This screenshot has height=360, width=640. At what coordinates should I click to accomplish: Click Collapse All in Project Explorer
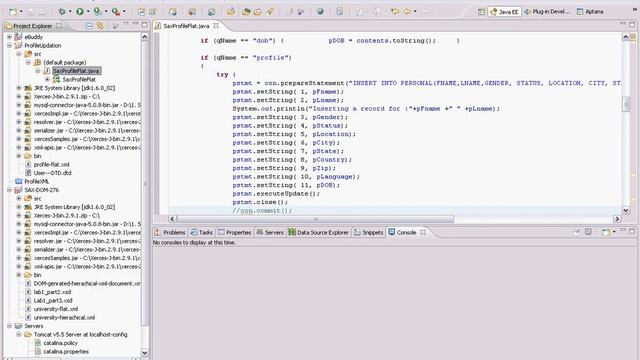point(89,26)
